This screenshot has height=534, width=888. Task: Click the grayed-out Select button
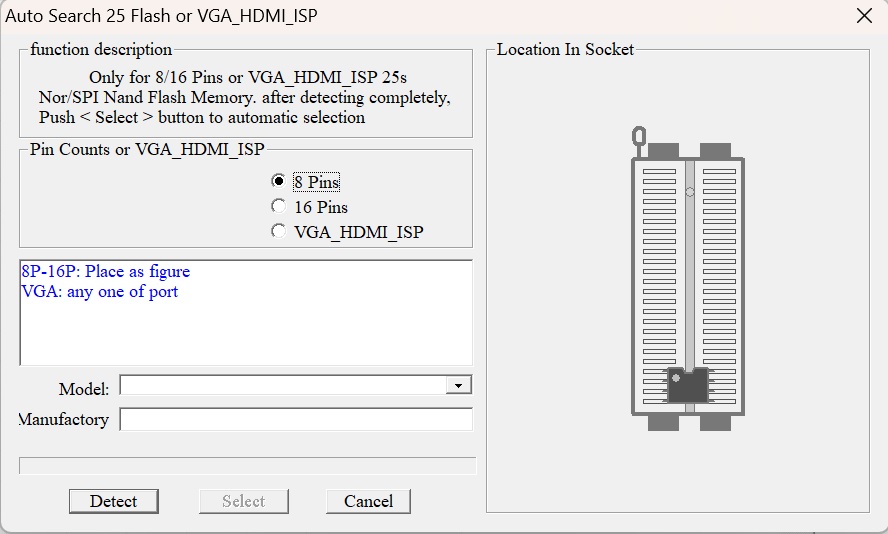tap(243, 501)
